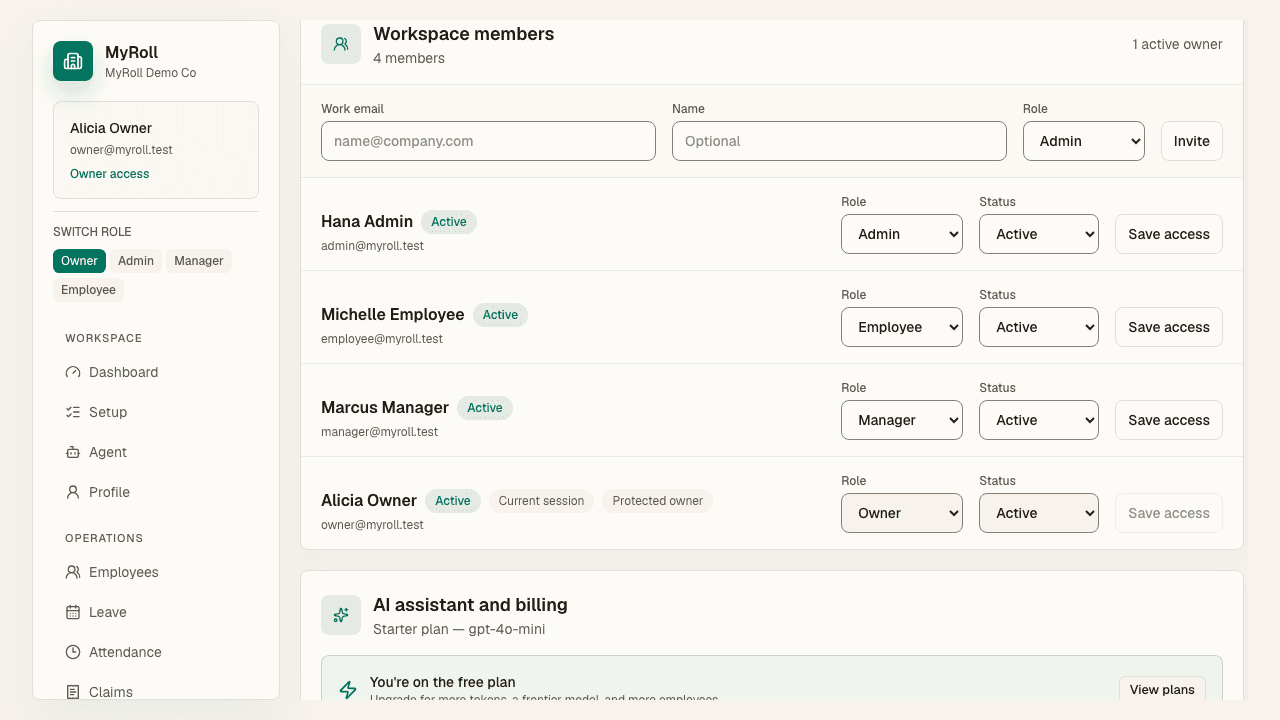Click the Claims receipt icon

pyautogui.click(x=73, y=692)
